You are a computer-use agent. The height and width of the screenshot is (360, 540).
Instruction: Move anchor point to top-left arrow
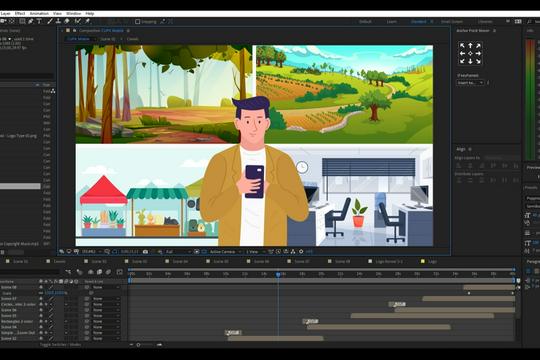462,45
